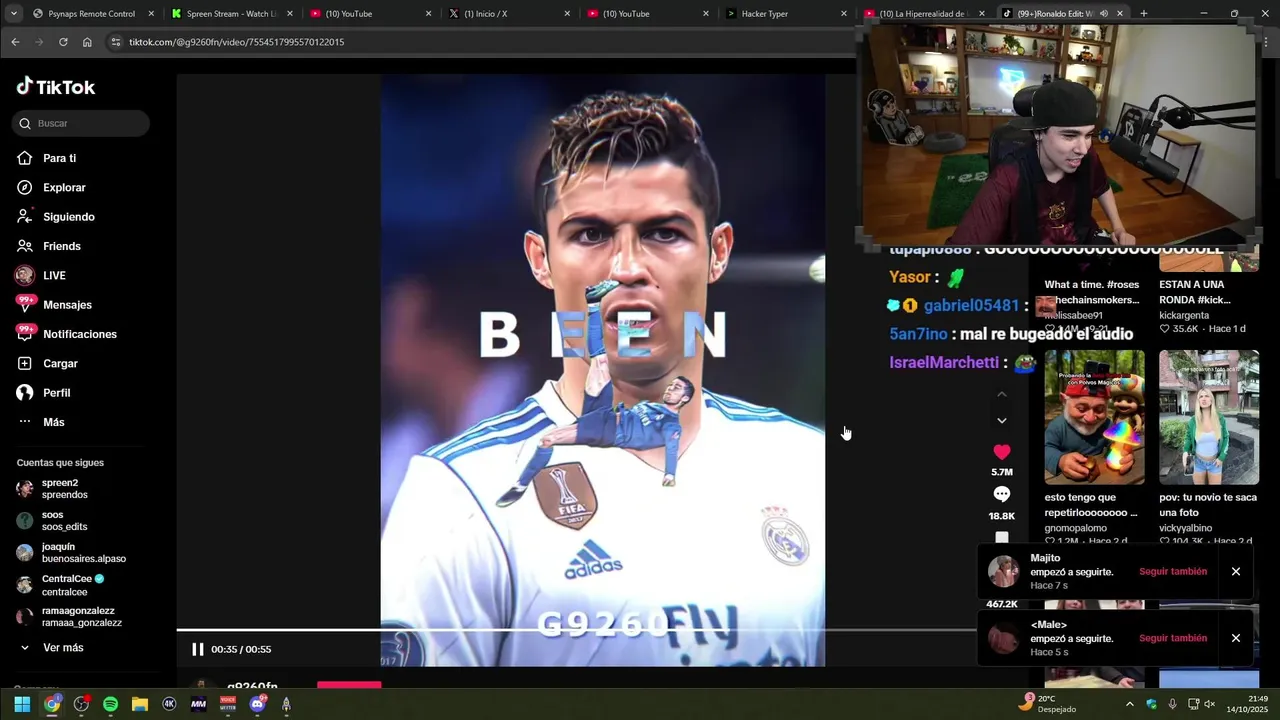Screen dimensions: 1280x720
Task: Open the tab search dropdown
Action: tap(13, 14)
